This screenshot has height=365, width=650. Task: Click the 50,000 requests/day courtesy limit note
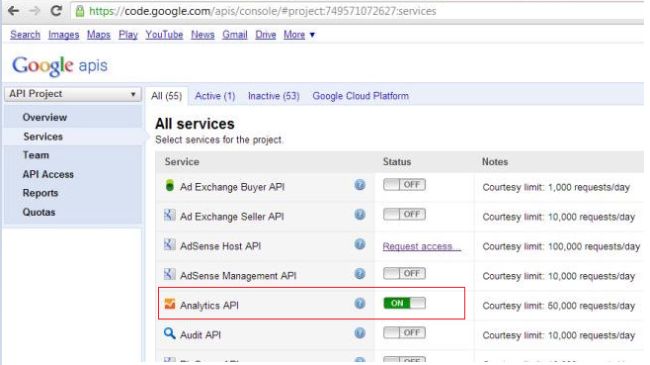point(559,306)
